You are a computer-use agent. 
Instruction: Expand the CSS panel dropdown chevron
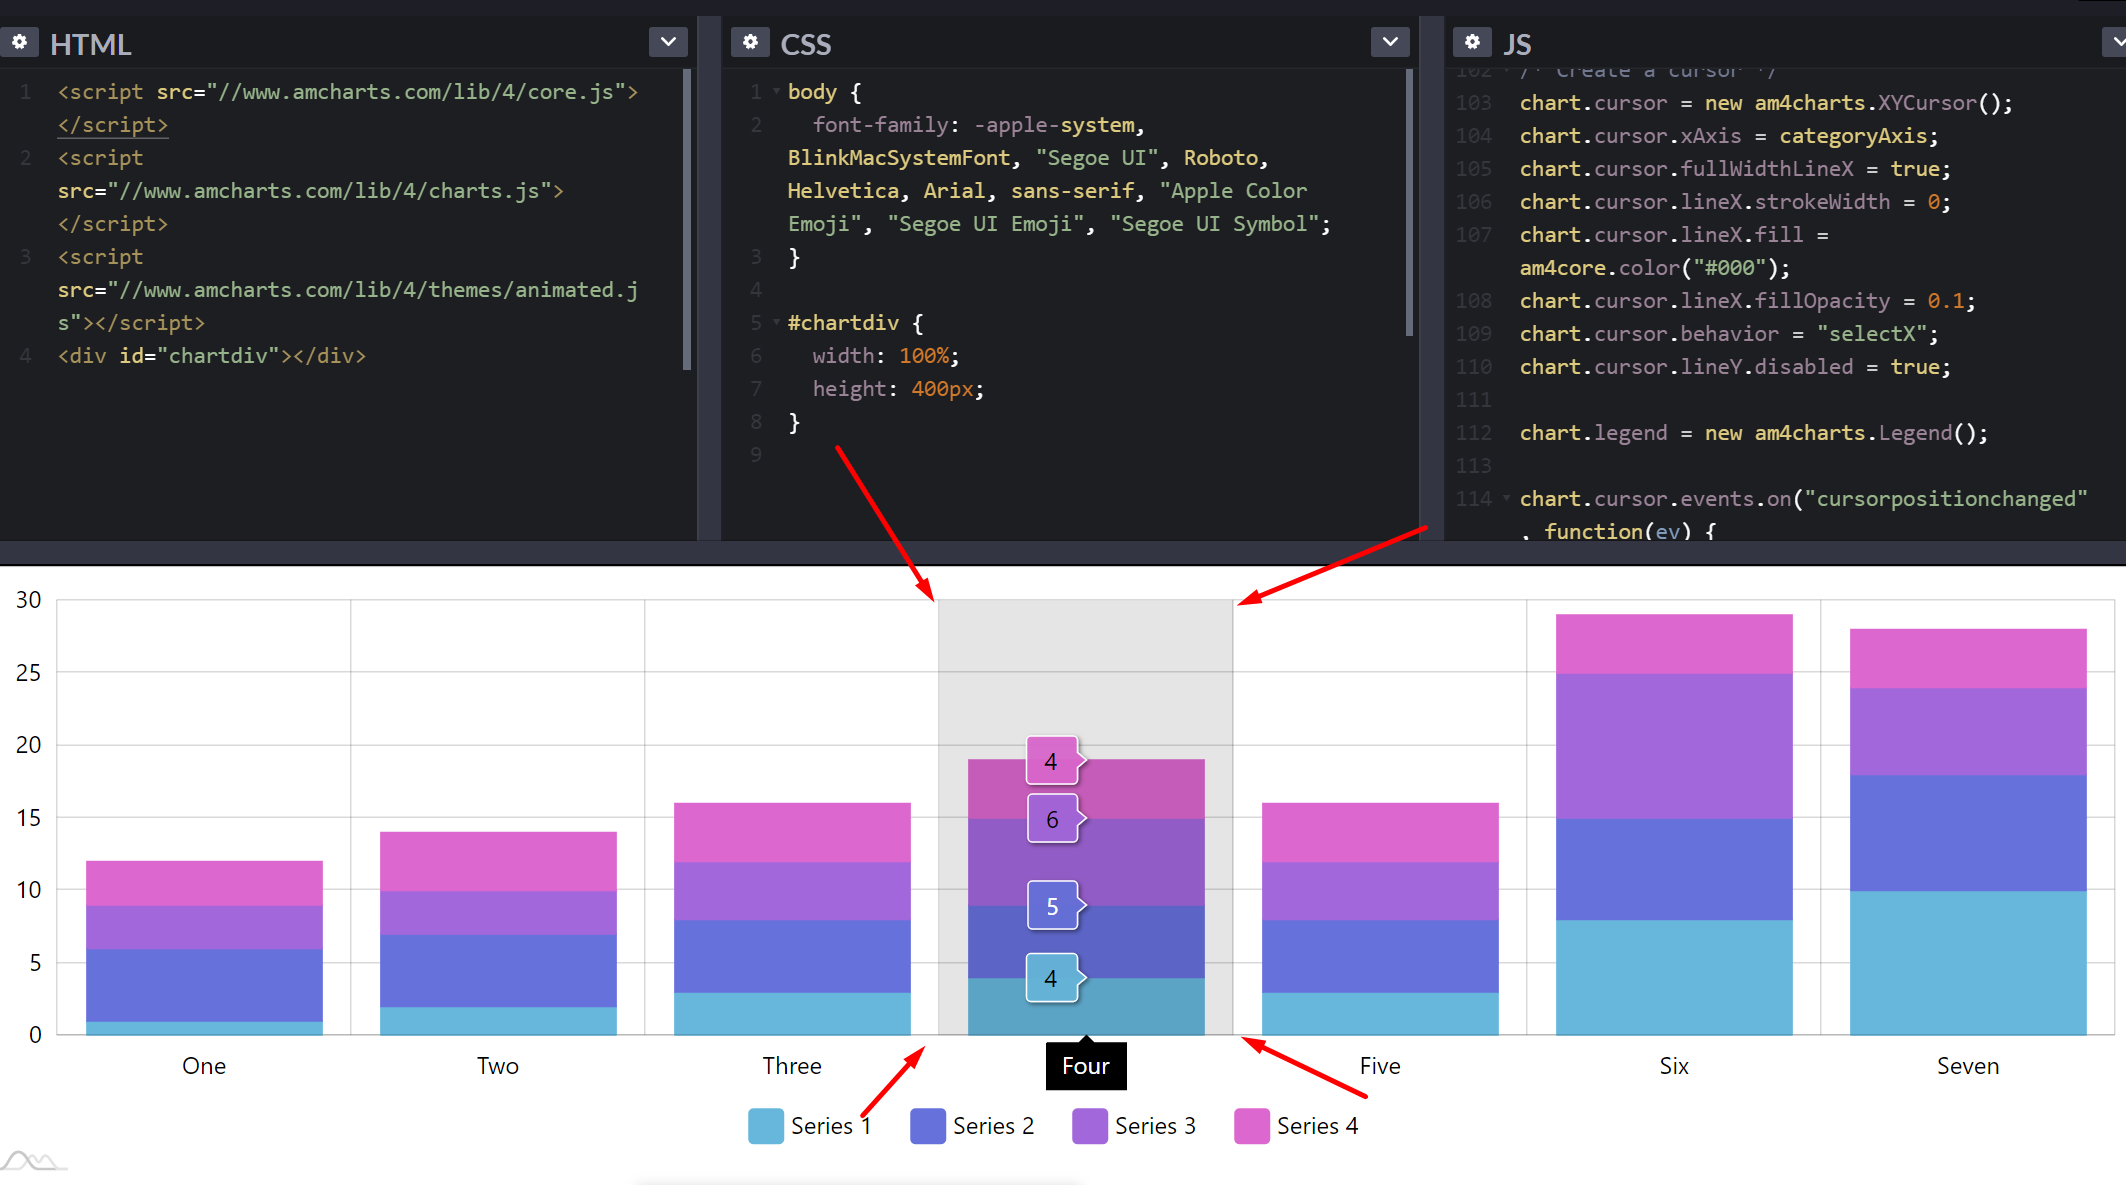click(1389, 42)
